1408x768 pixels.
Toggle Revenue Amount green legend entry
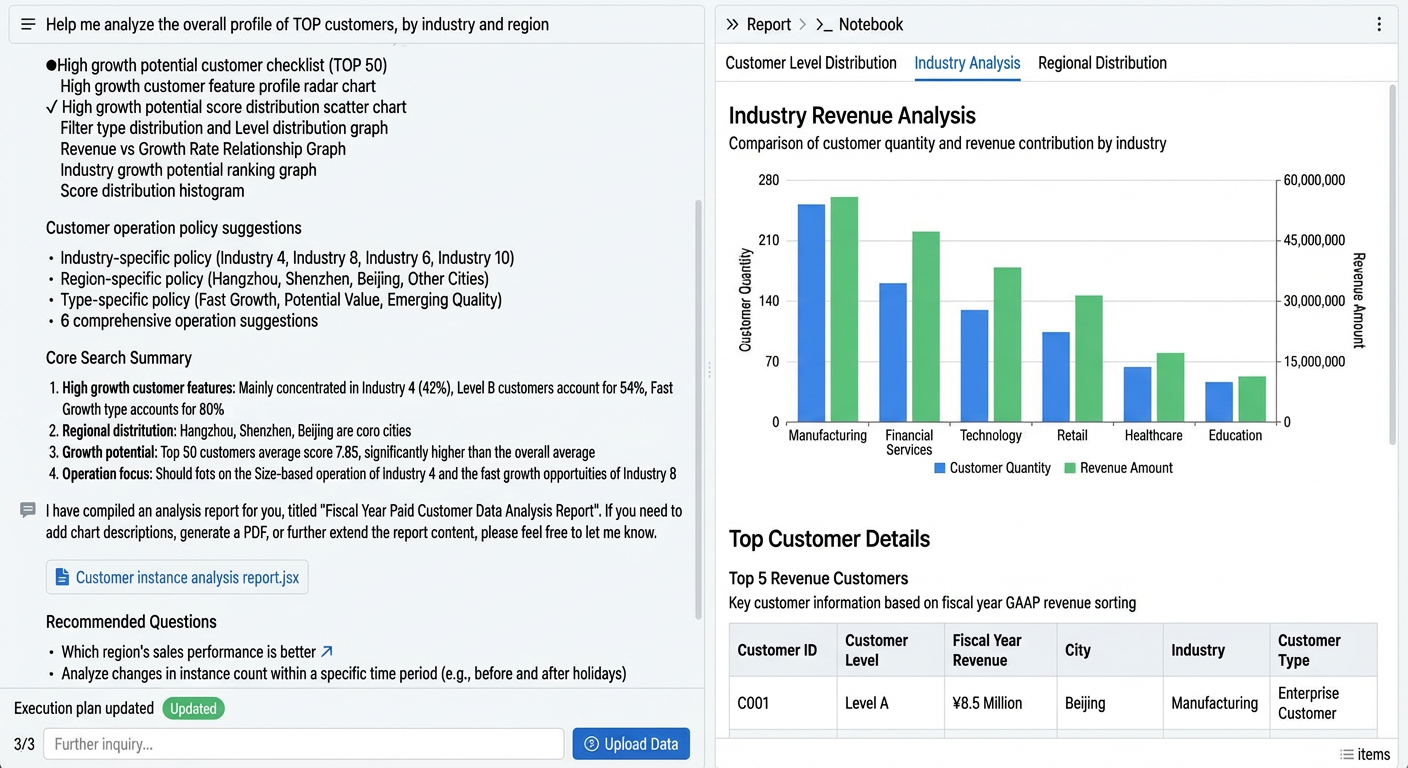[1118, 468]
